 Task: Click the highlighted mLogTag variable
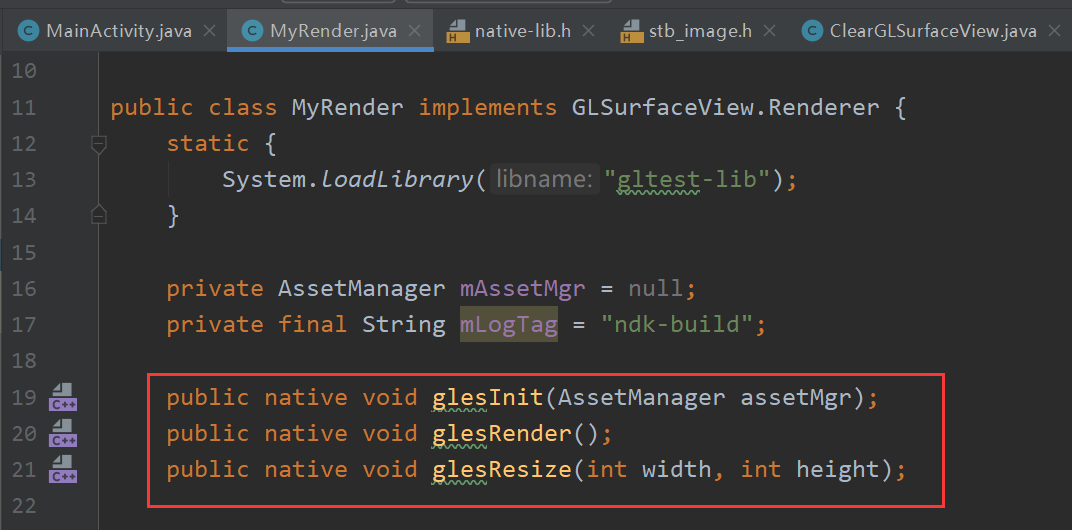[508, 324]
